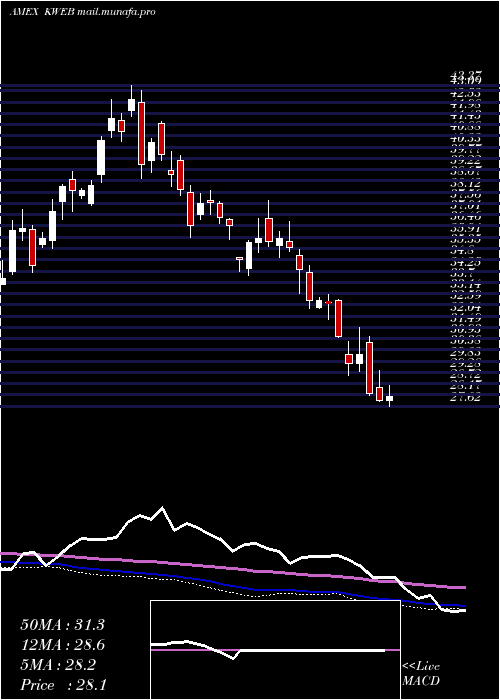This screenshot has height=700, width=500.
Task: Click the last white candlestick on chart
Action: (390, 398)
